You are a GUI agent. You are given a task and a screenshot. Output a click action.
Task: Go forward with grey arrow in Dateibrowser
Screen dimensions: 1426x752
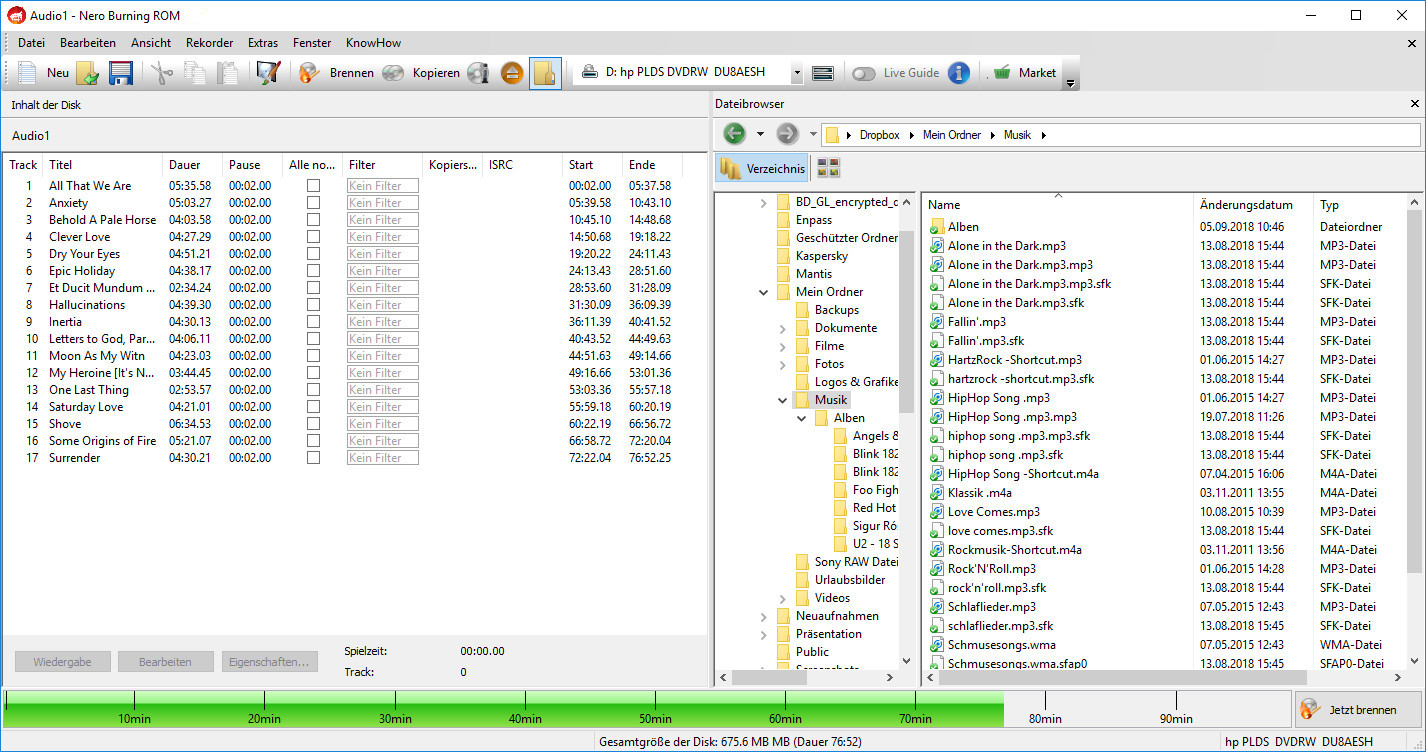(787, 134)
